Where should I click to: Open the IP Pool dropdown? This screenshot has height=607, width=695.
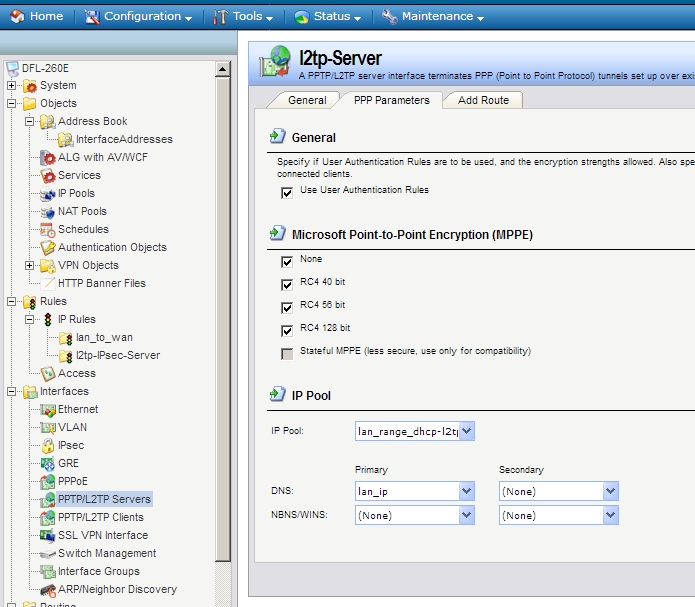click(466, 432)
